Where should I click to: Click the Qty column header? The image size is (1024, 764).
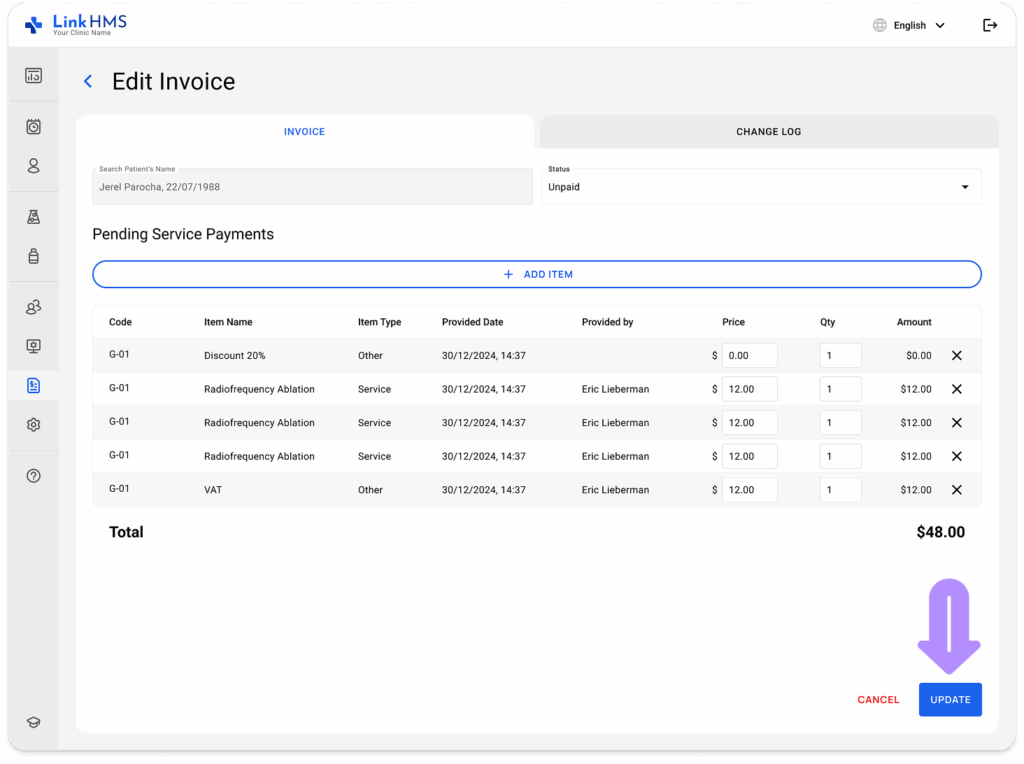[827, 322]
